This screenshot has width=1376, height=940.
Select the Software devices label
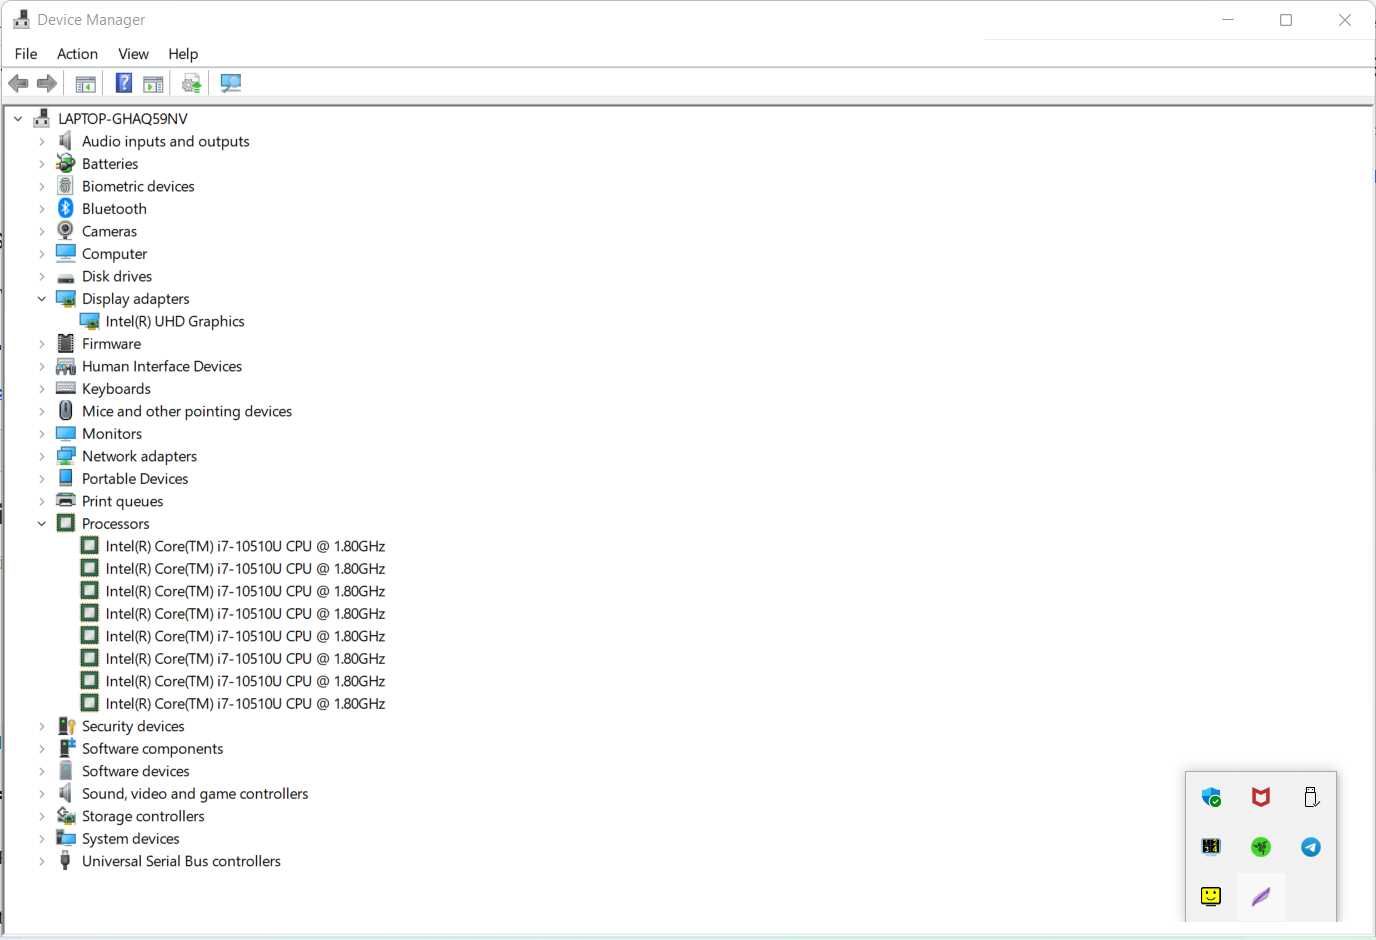(x=135, y=771)
